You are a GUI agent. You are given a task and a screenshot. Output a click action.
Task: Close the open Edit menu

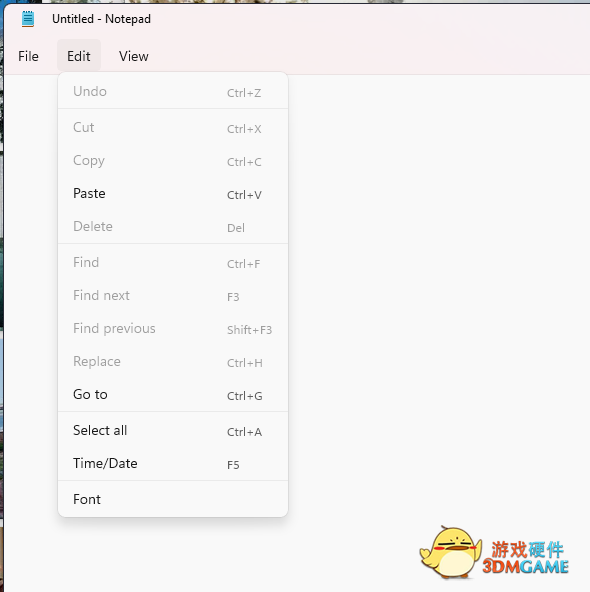79,56
